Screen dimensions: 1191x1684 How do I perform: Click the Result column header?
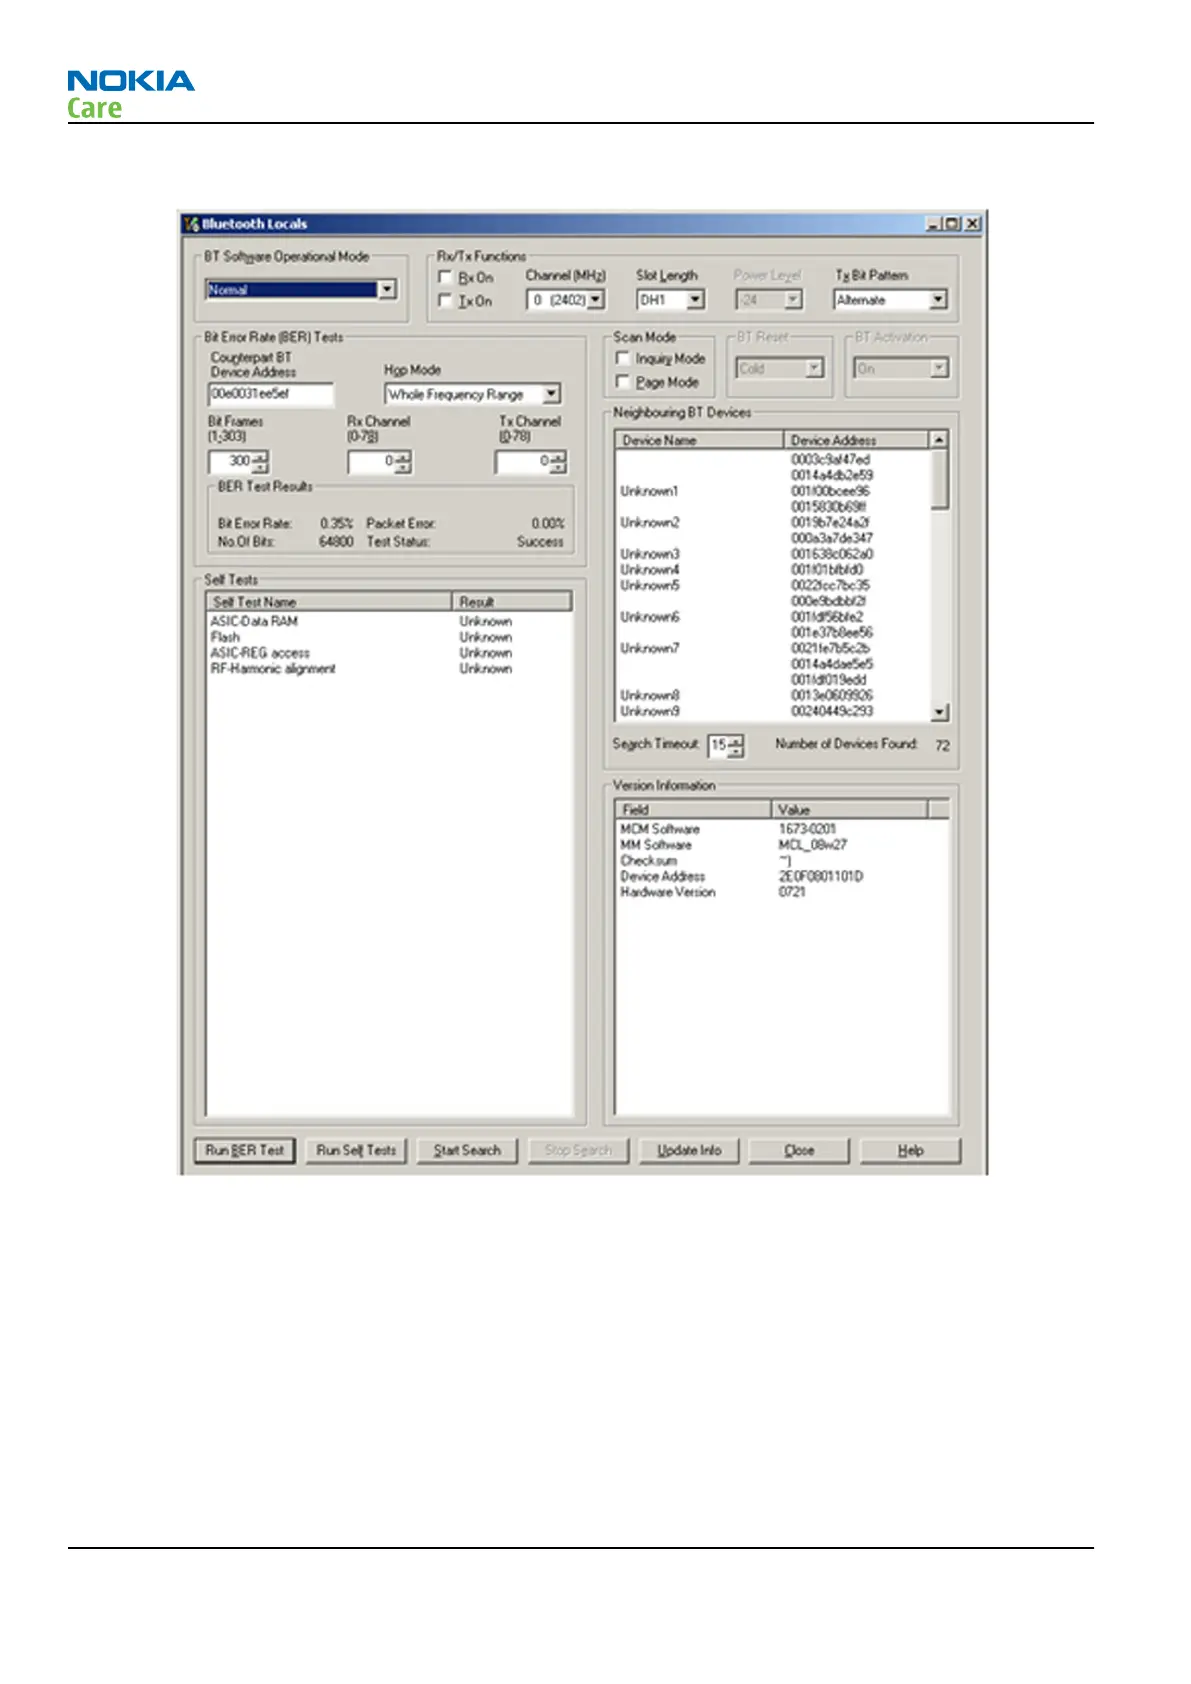pos(513,602)
